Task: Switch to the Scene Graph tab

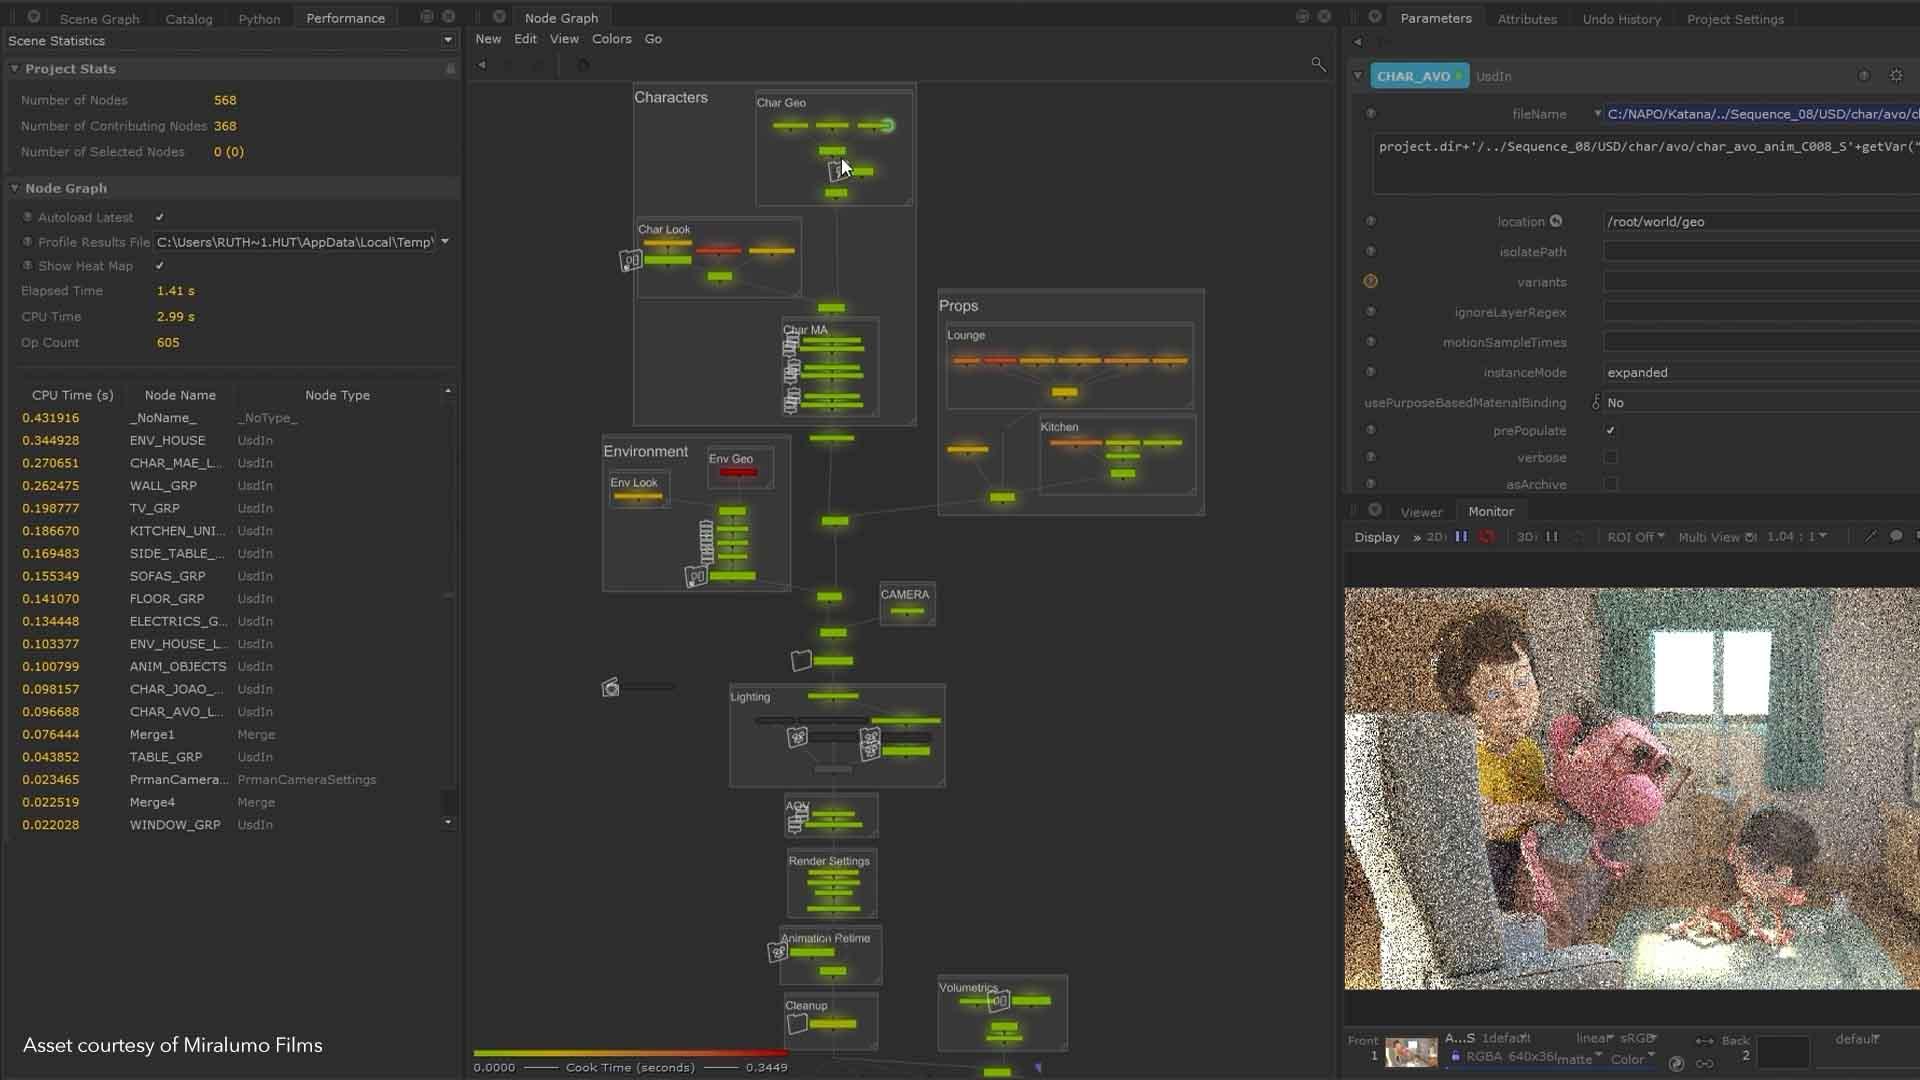Action: click(x=99, y=18)
